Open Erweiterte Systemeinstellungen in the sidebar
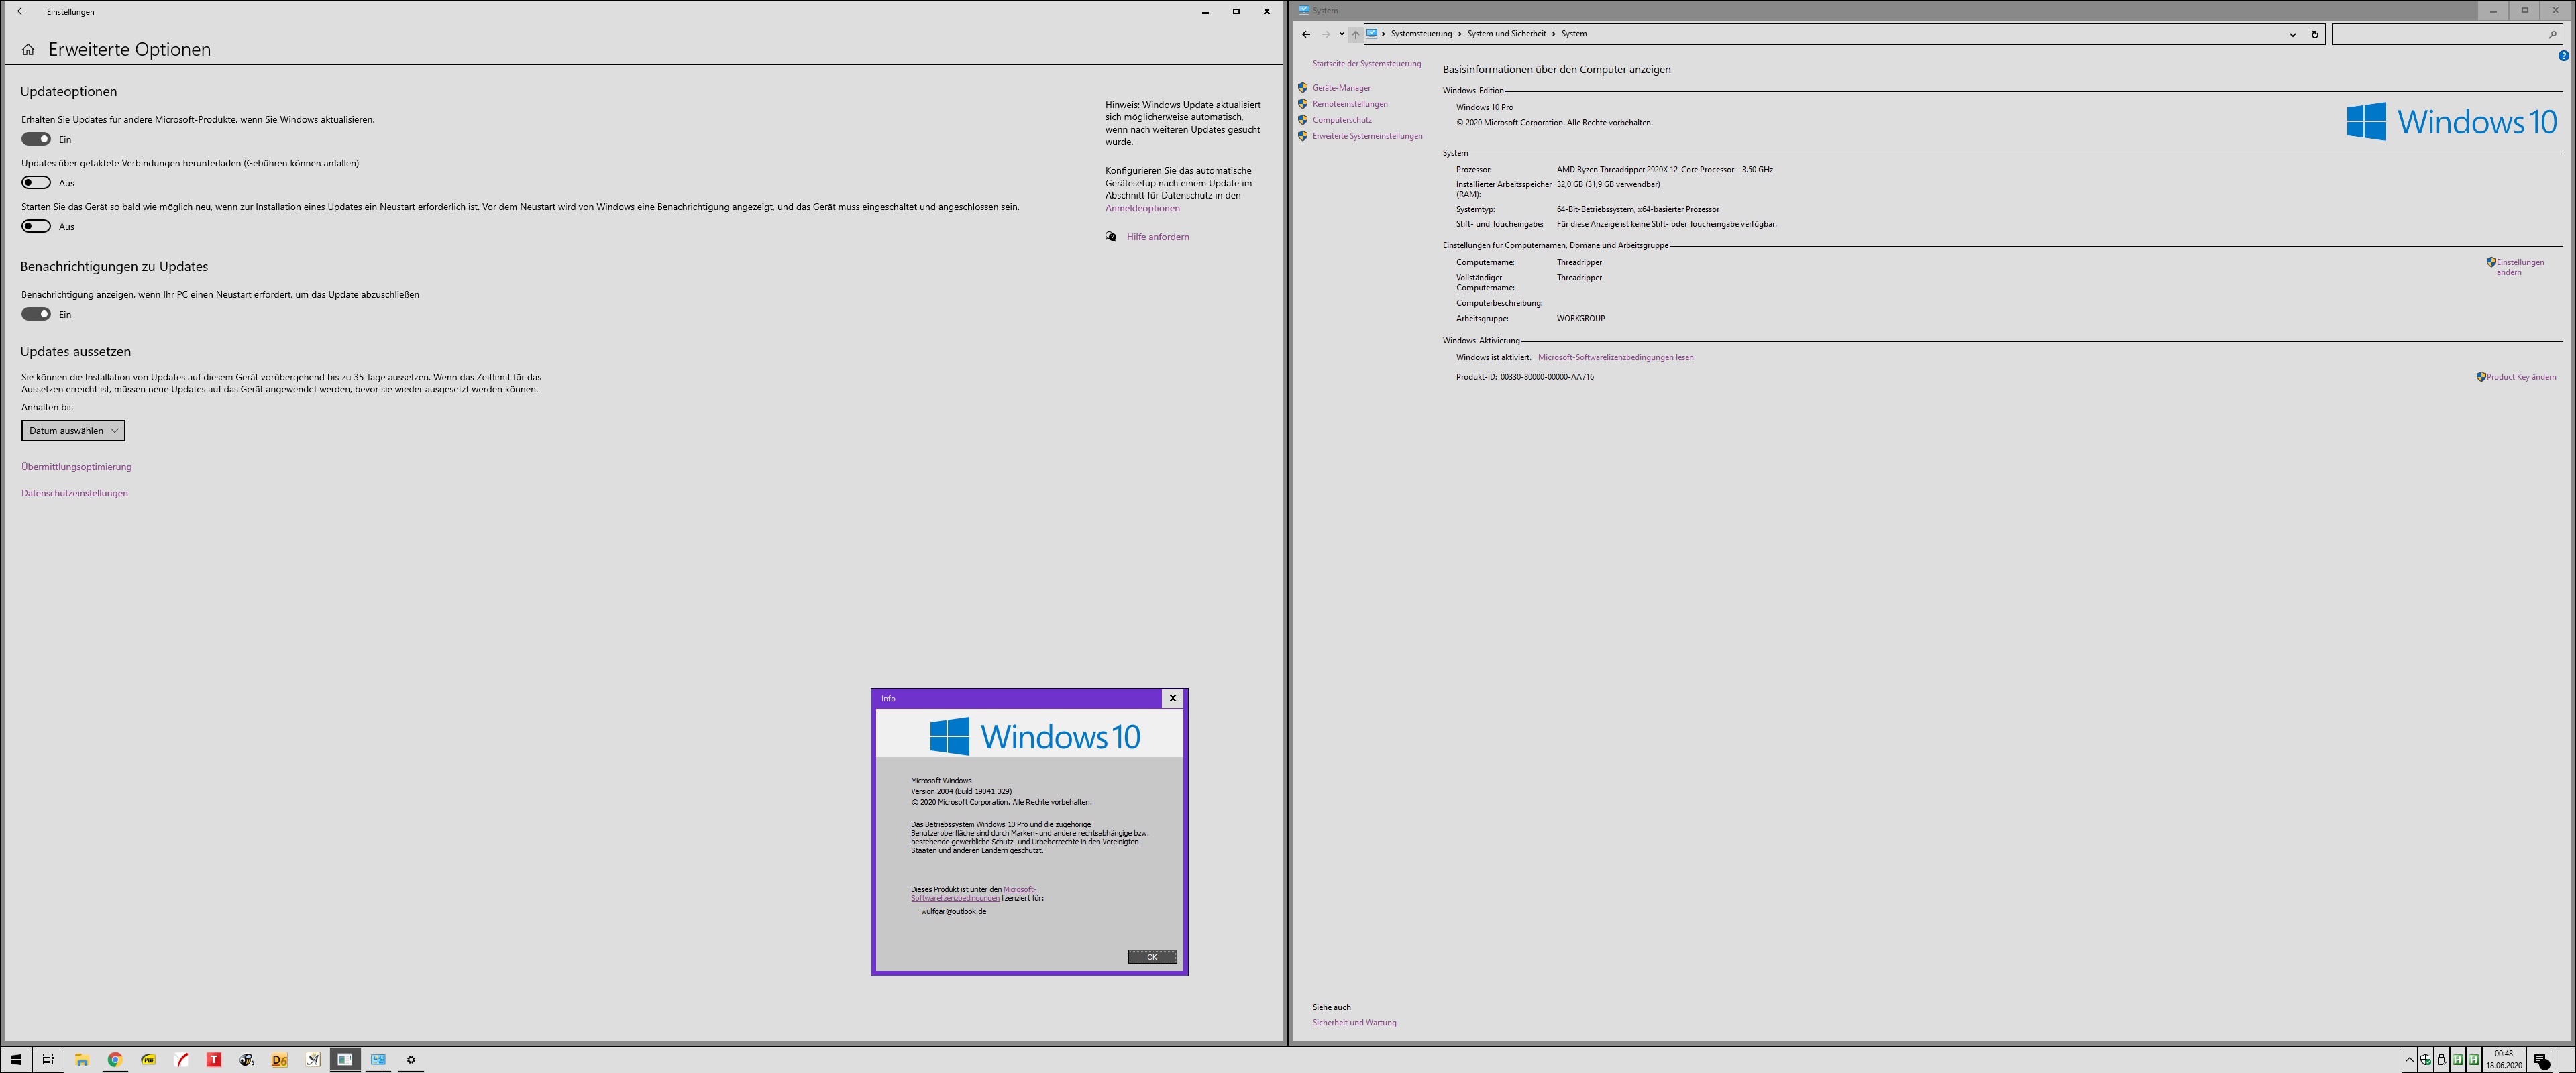 (1367, 136)
